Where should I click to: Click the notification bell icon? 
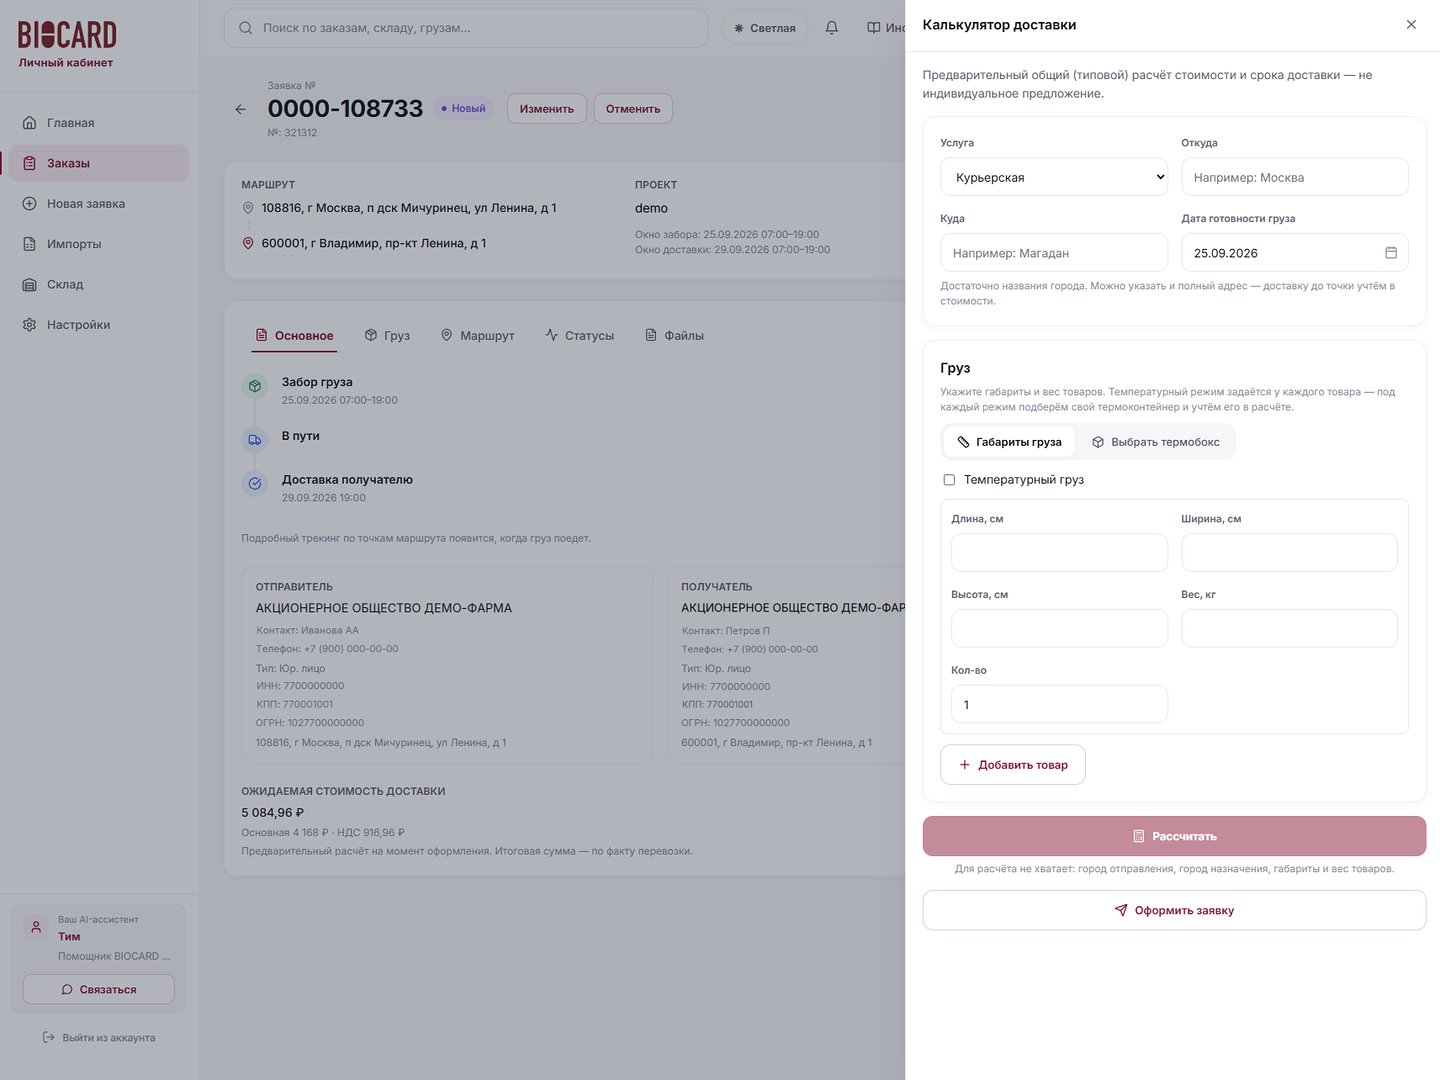832,28
